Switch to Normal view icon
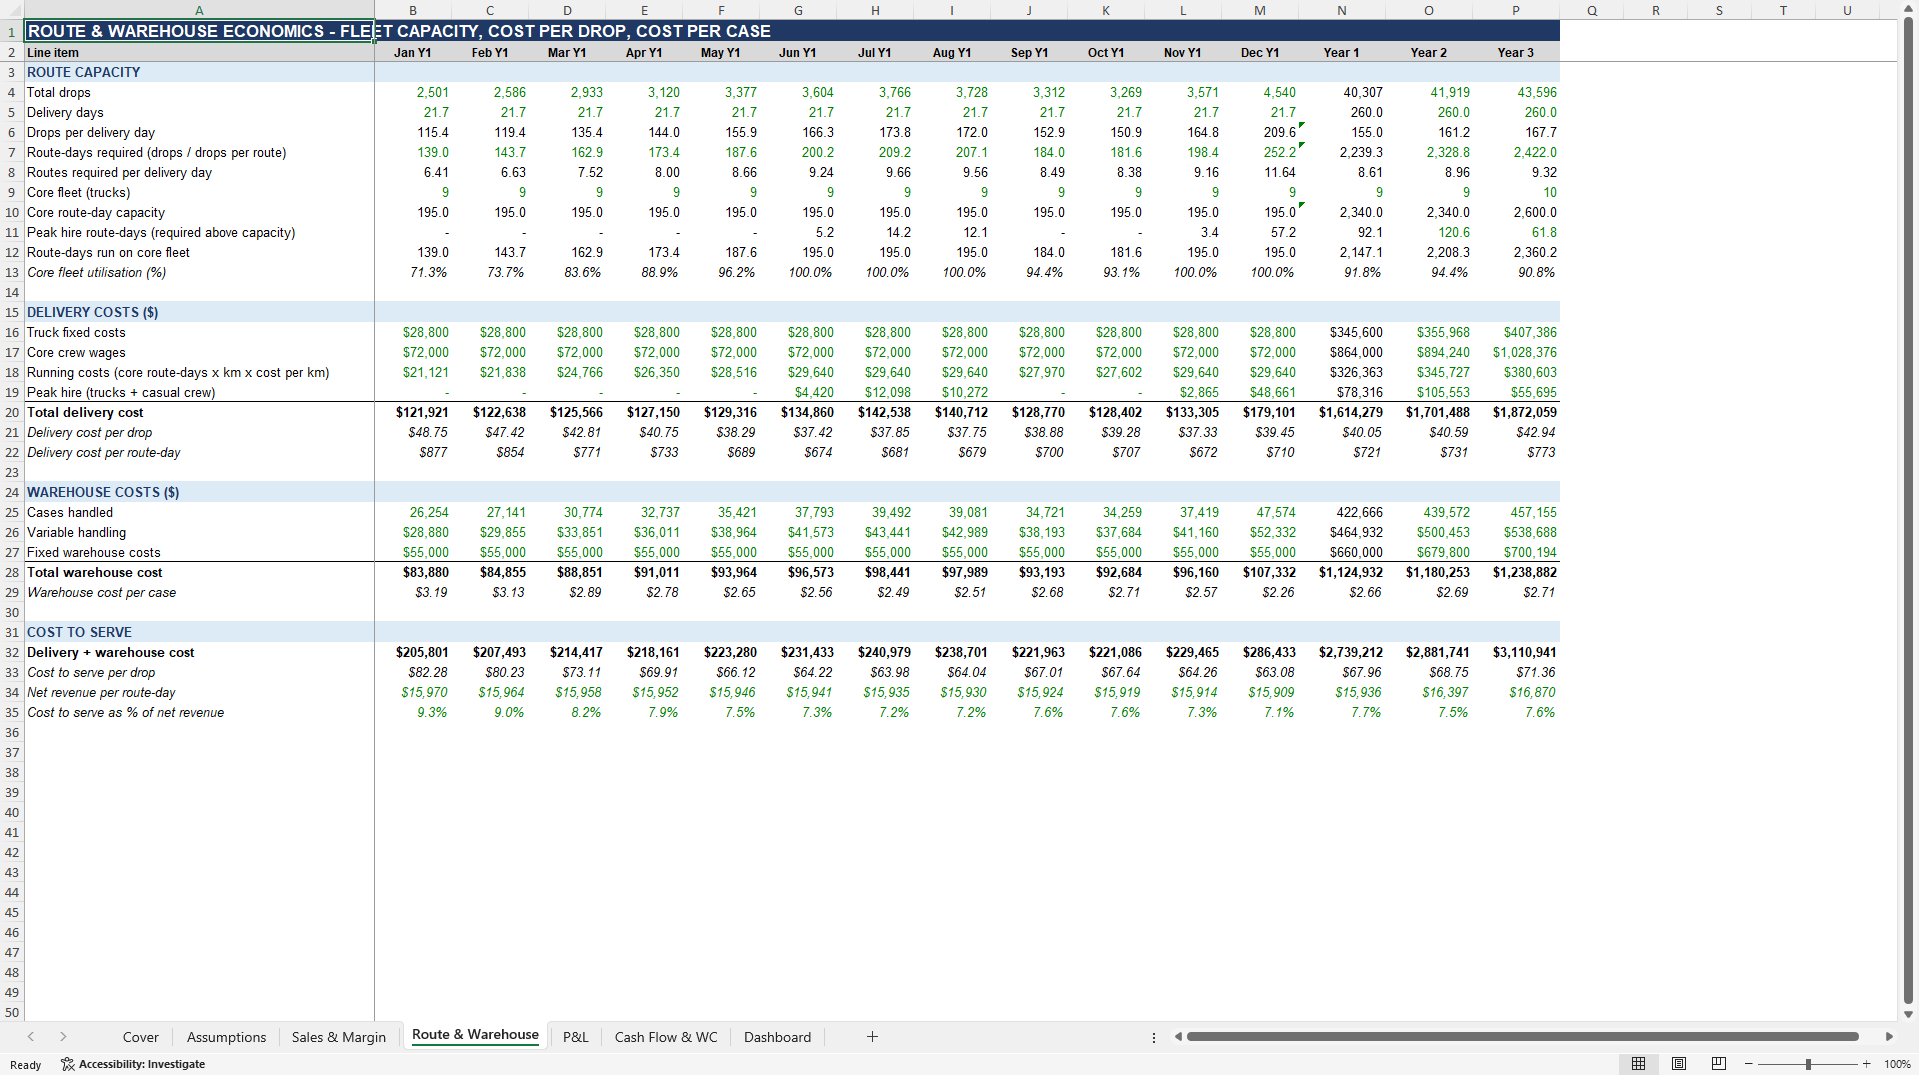This screenshot has height=1075, width=1919. pos(1638,1064)
